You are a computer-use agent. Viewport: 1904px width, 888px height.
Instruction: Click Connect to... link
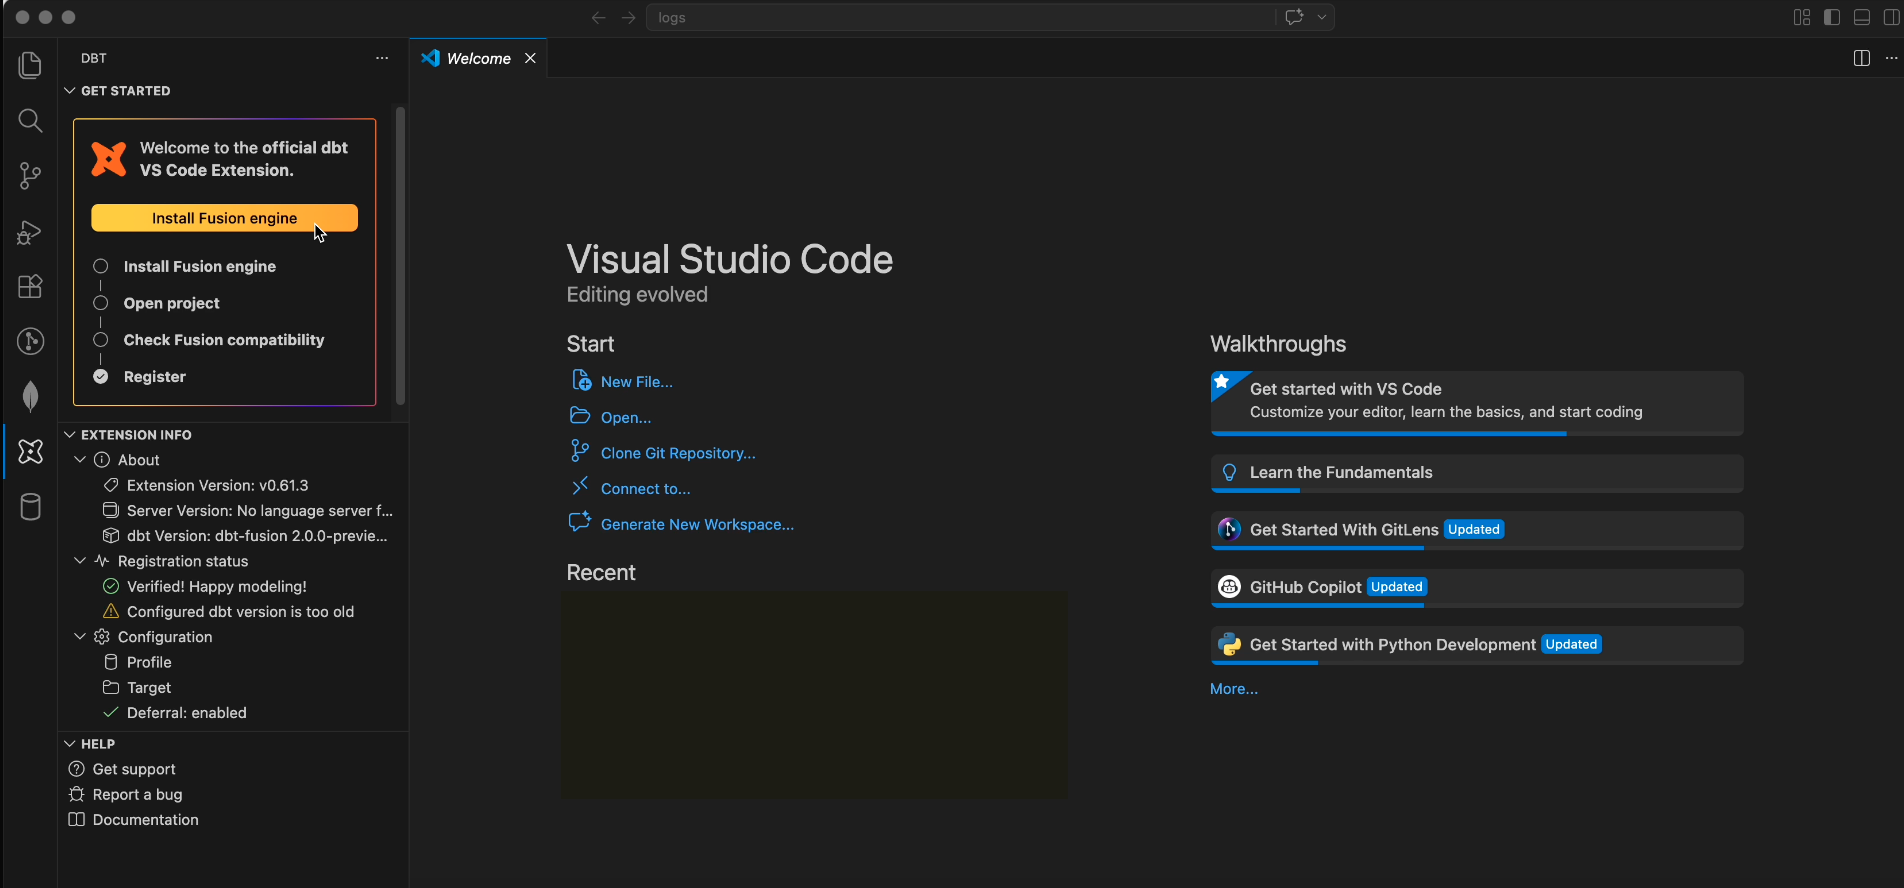pos(645,489)
